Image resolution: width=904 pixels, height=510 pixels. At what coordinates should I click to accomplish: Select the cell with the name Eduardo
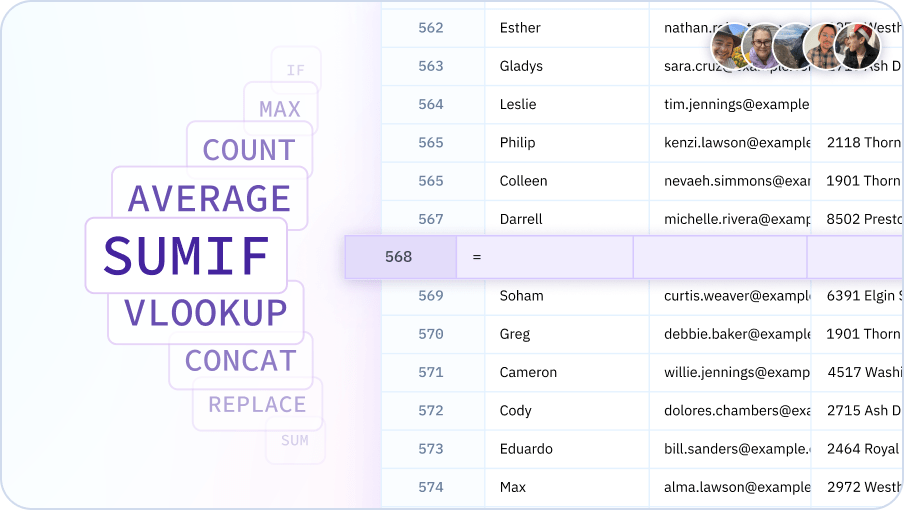tap(567, 449)
